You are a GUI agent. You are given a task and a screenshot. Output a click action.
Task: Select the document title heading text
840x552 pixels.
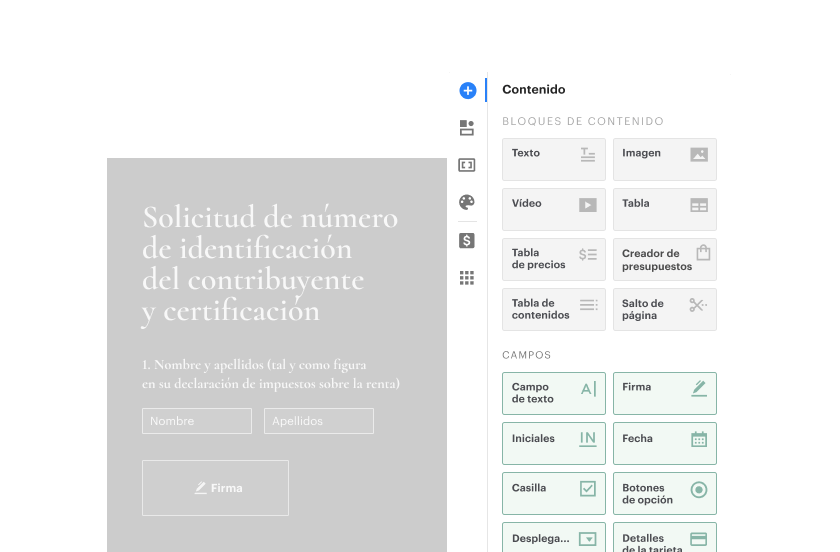(270, 264)
